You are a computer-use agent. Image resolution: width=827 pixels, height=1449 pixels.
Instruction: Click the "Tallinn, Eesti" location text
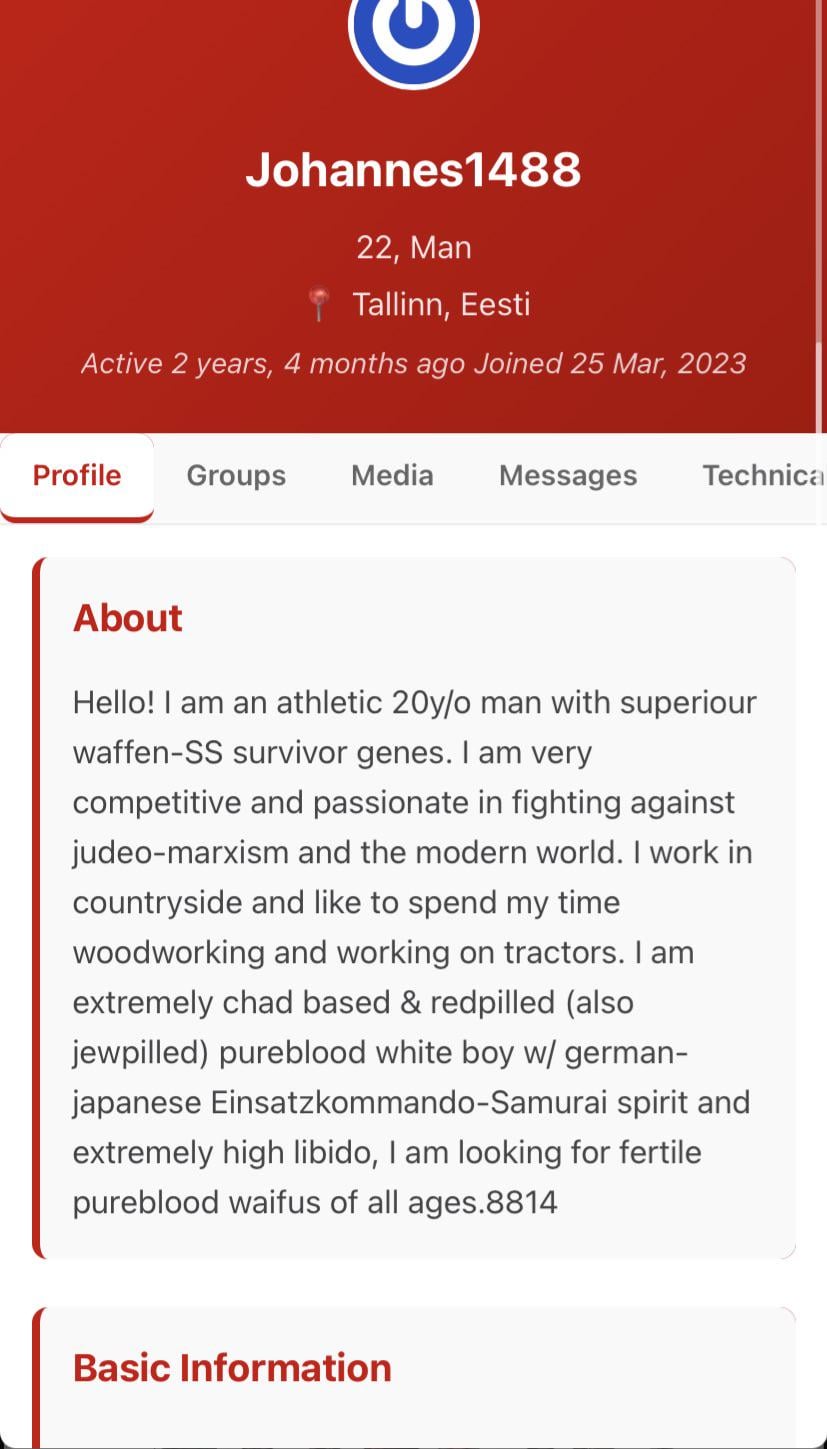click(441, 304)
